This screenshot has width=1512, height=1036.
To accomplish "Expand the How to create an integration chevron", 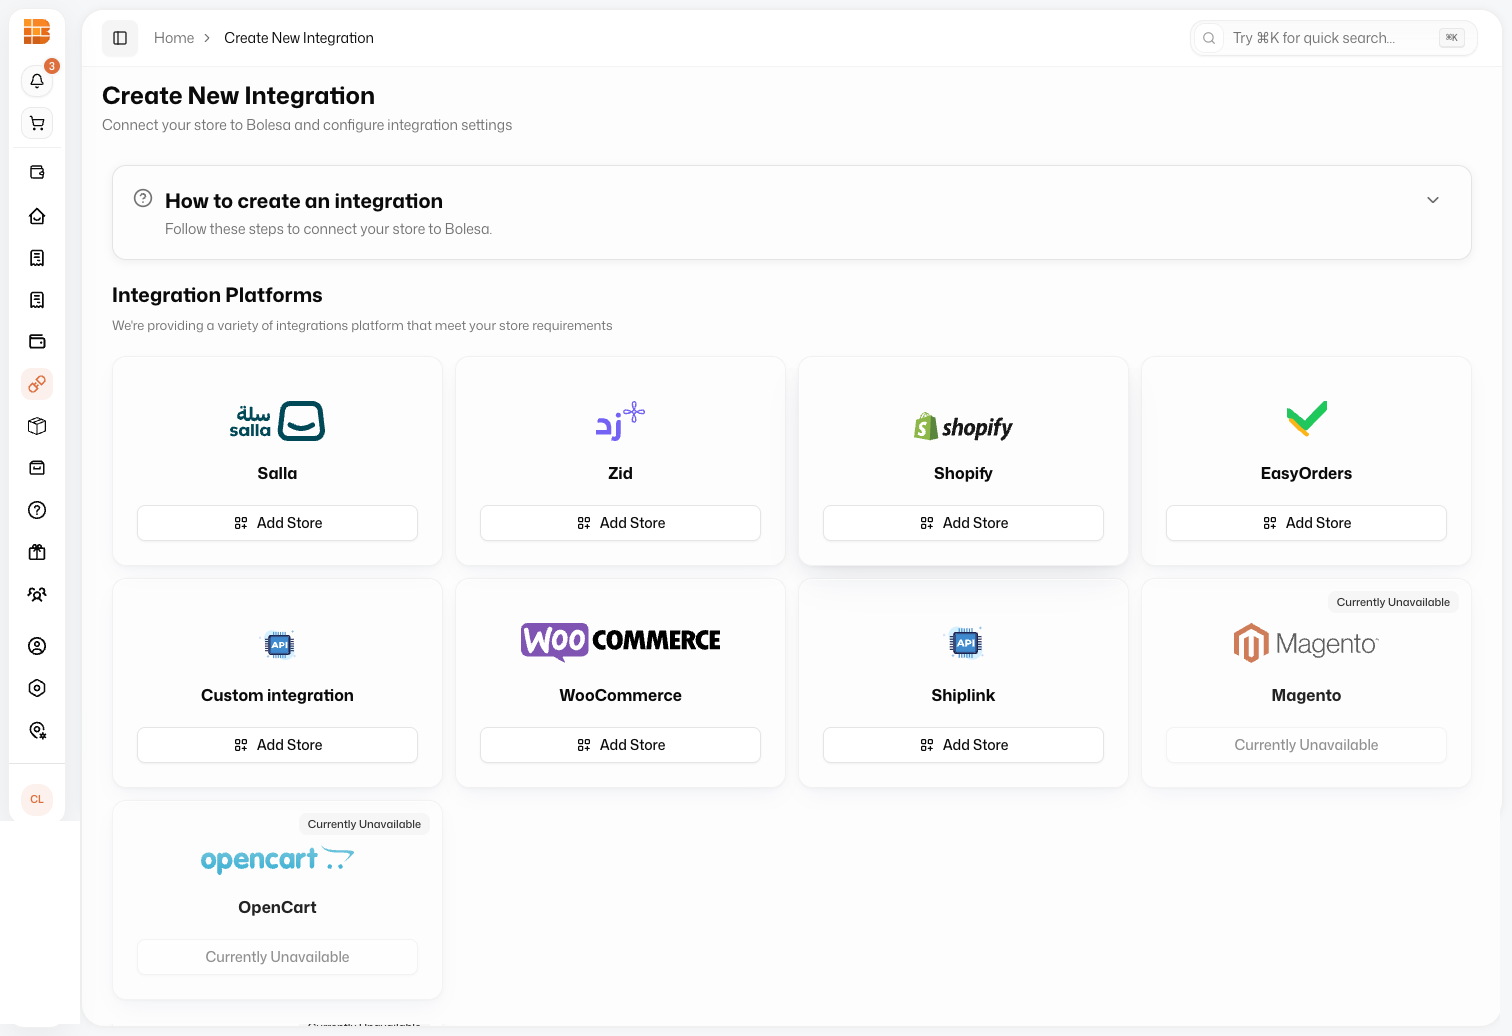I will [x=1433, y=200].
